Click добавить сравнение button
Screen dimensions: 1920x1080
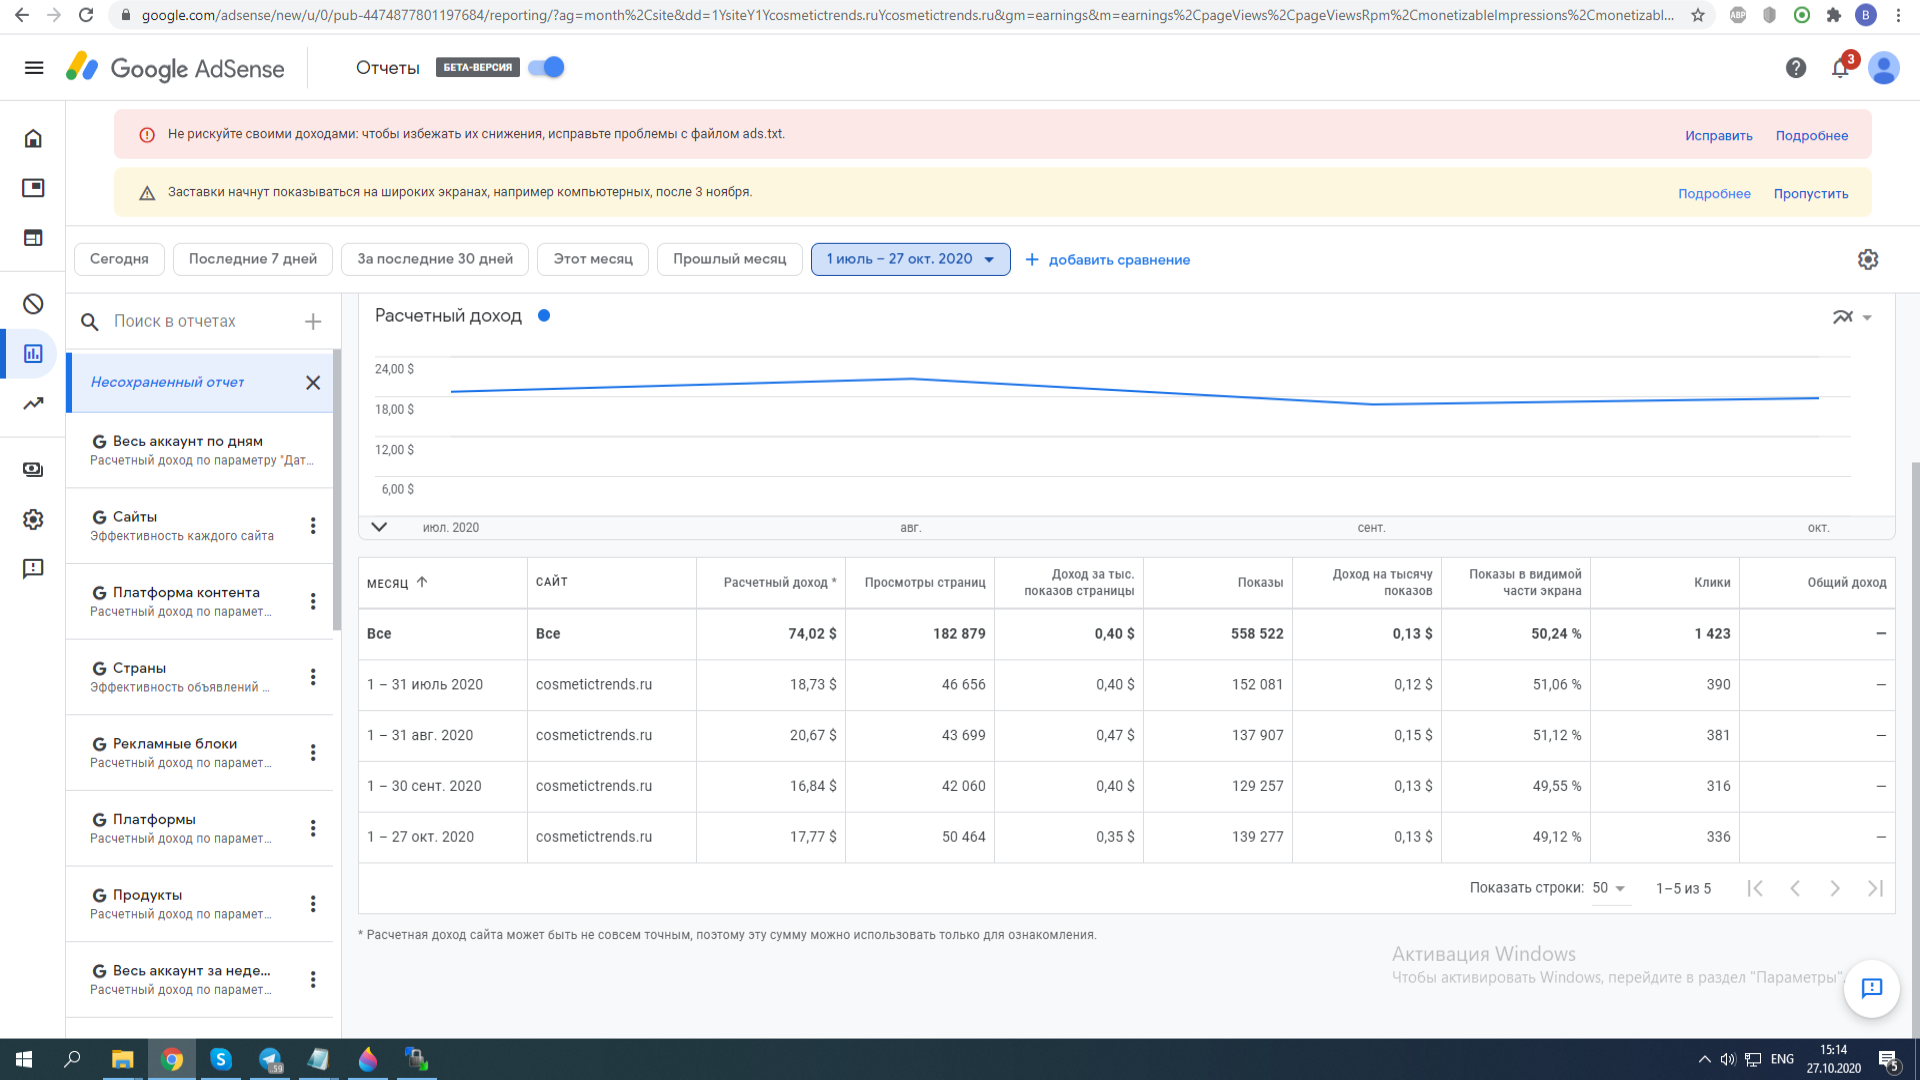click(1108, 260)
